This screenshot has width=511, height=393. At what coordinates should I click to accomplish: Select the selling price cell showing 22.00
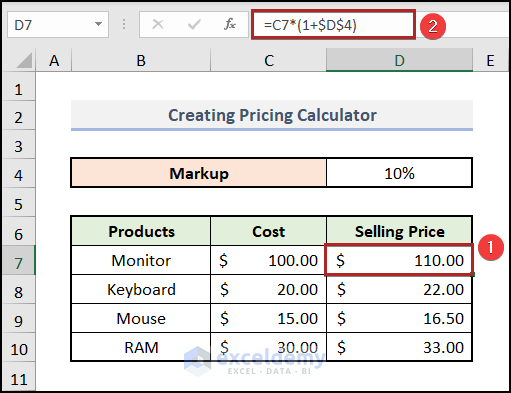tap(399, 289)
